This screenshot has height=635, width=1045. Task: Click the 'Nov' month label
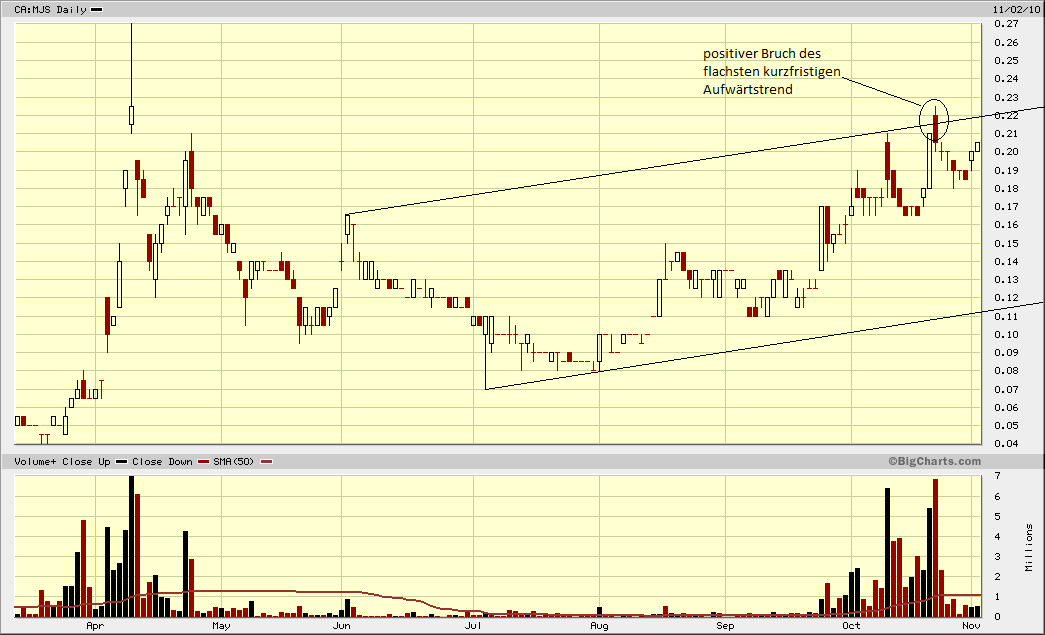pyautogui.click(x=971, y=626)
